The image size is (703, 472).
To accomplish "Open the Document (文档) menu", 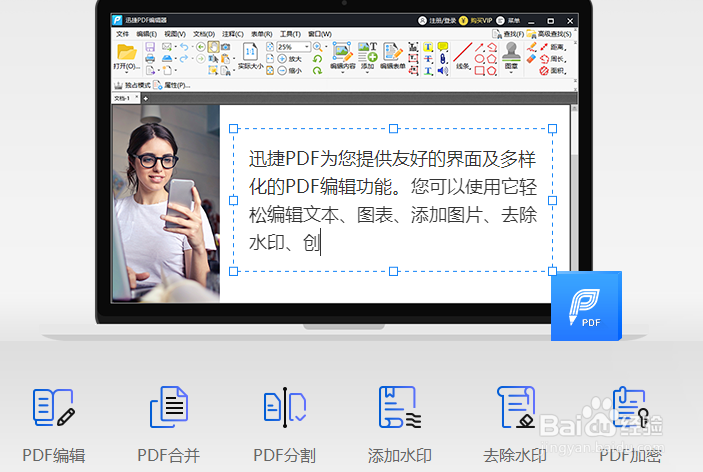I will coord(204,34).
